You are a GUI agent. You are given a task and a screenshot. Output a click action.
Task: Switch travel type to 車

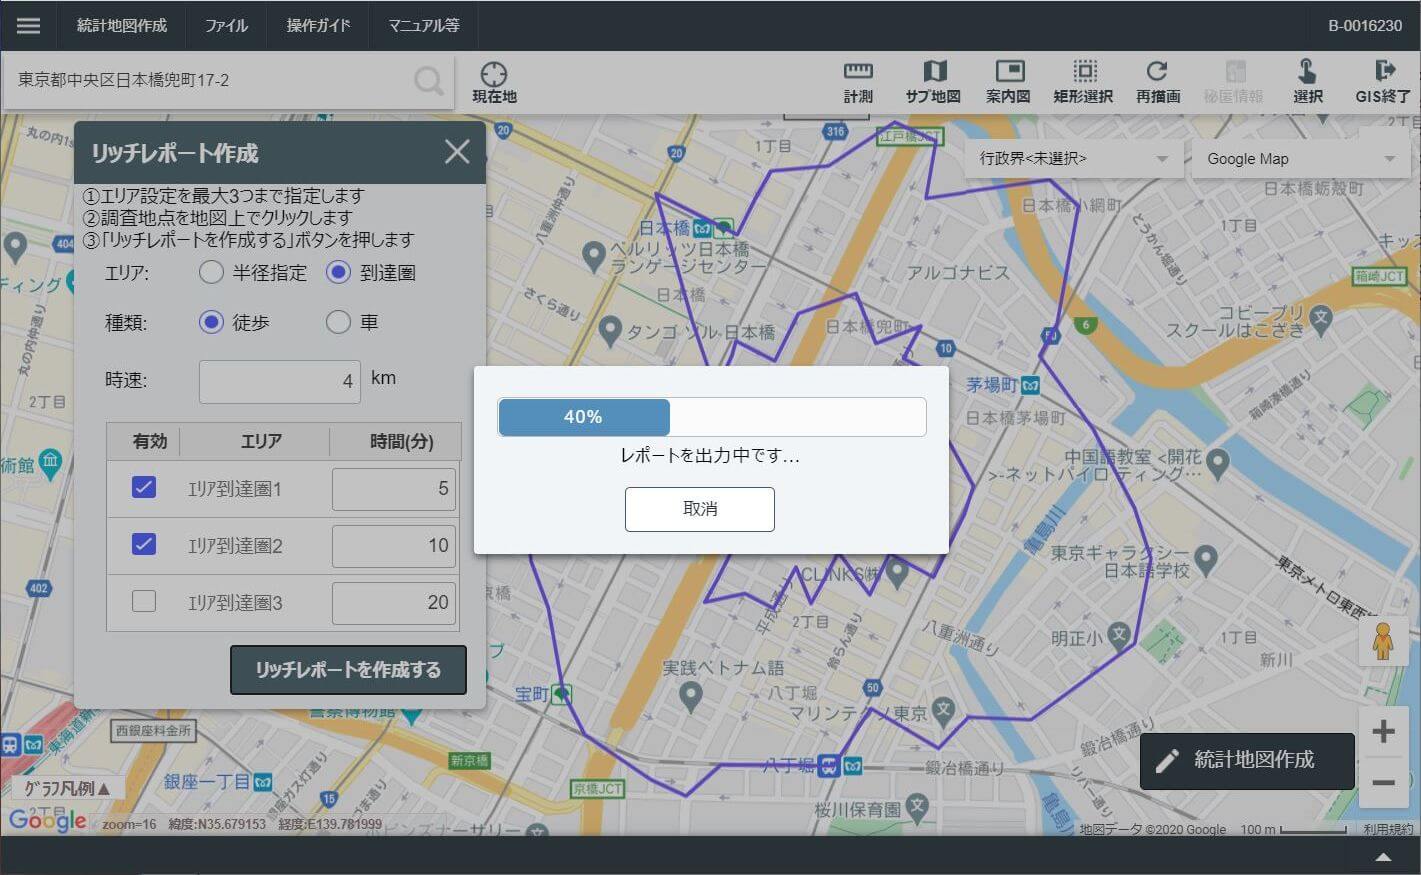point(338,321)
